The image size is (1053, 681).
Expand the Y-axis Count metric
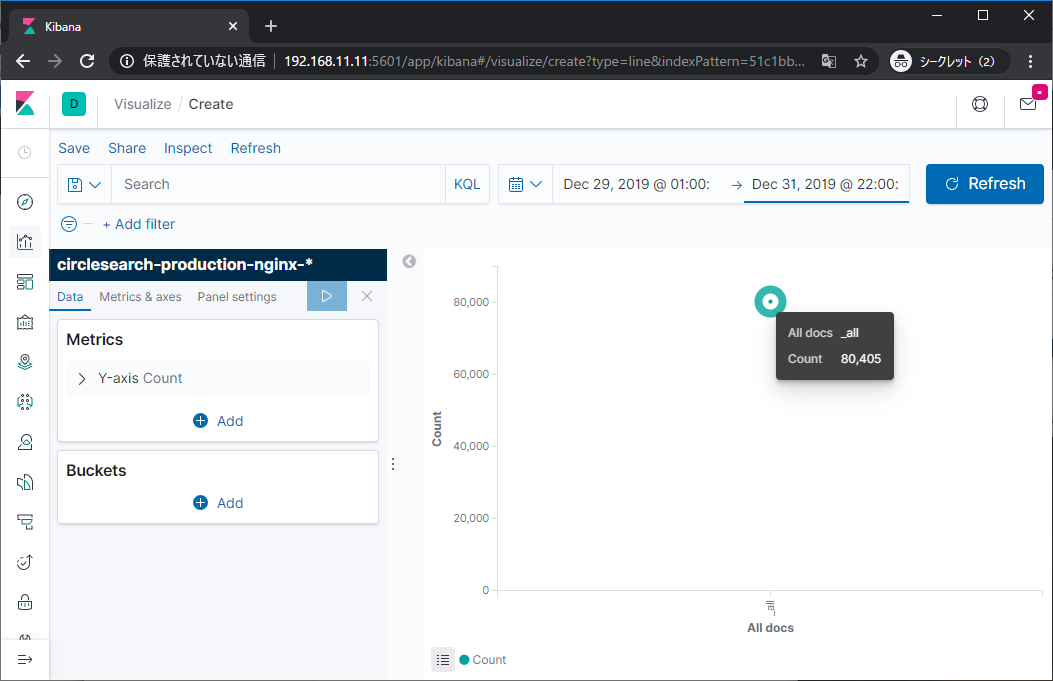[x=82, y=379]
